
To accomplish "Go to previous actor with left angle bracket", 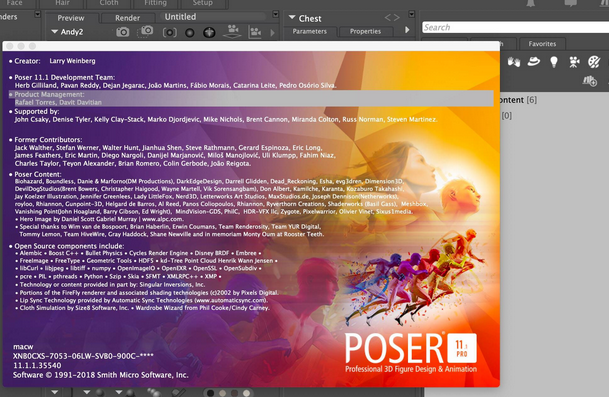I will 387,17.
